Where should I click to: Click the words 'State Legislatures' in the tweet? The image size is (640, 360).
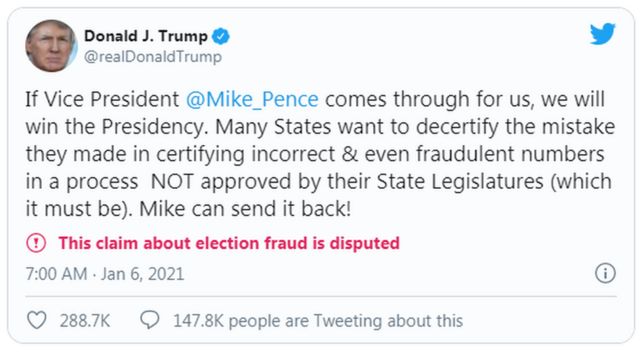(x=460, y=182)
